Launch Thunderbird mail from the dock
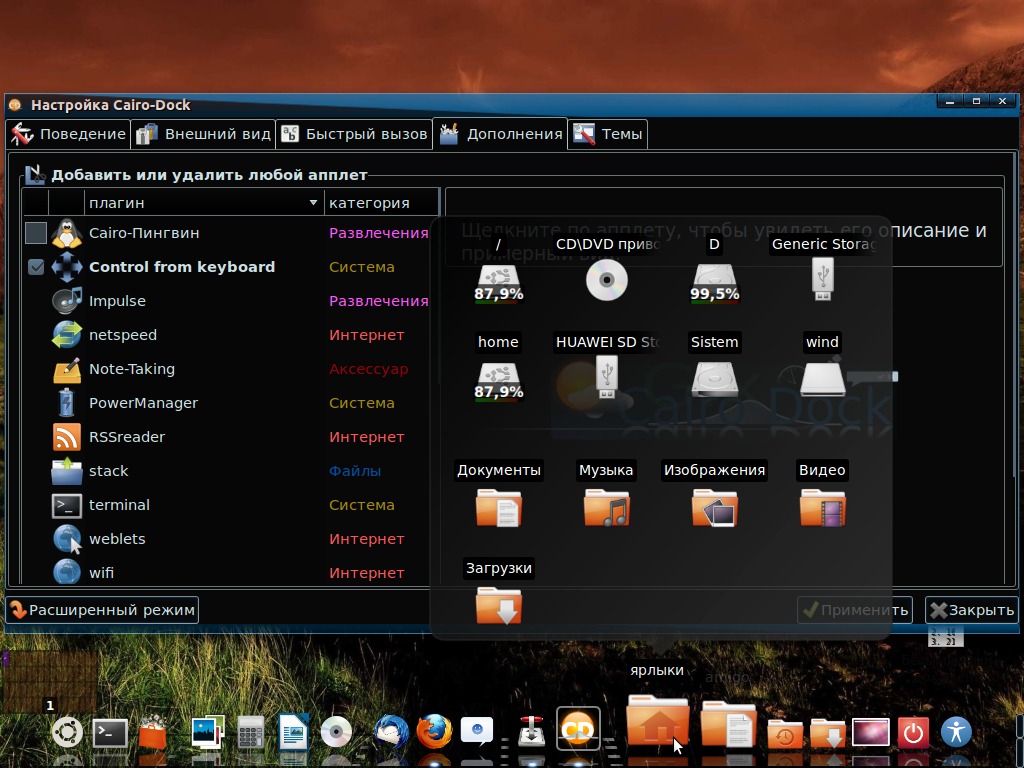This screenshot has width=1024, height=768. 391,732
